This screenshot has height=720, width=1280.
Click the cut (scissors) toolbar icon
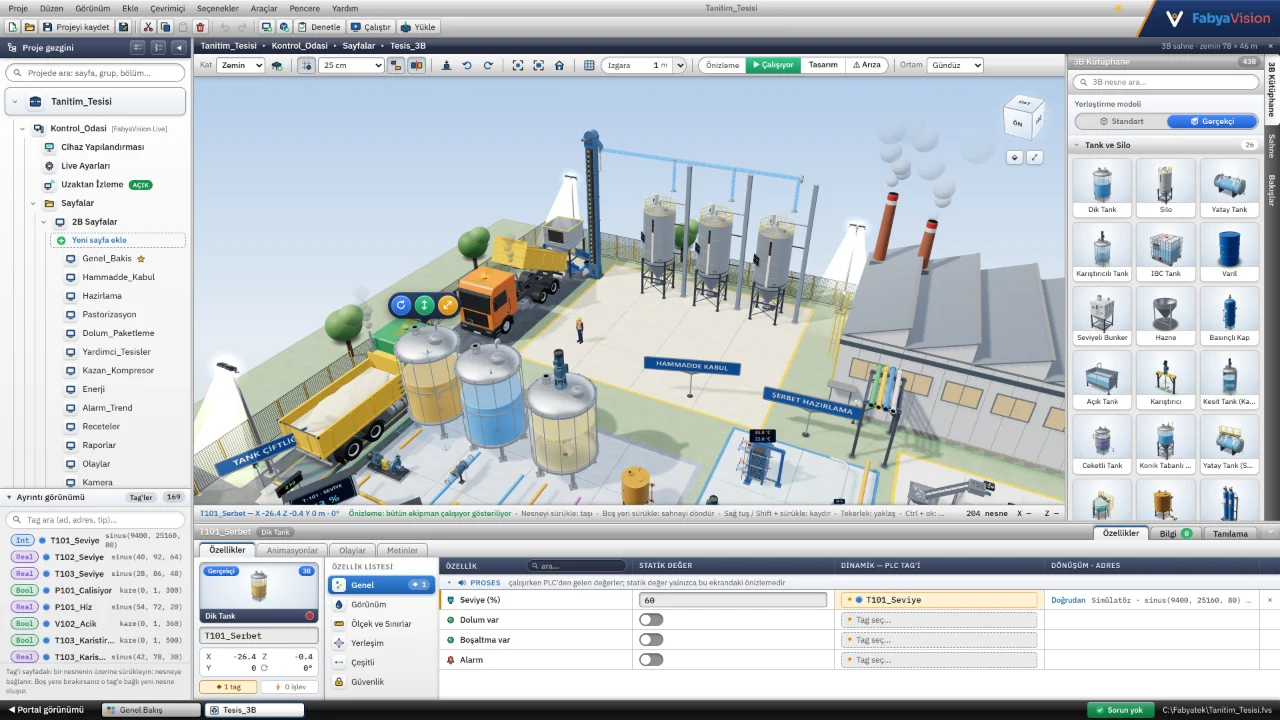point(148,27)
